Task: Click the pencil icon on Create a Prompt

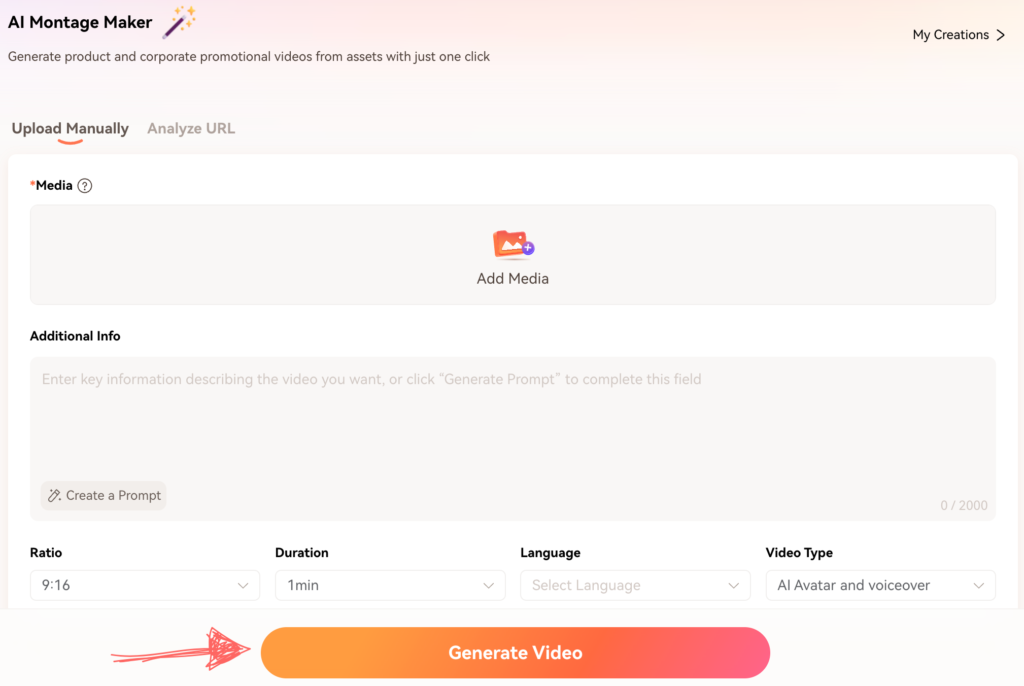Action: click(55, 496)
